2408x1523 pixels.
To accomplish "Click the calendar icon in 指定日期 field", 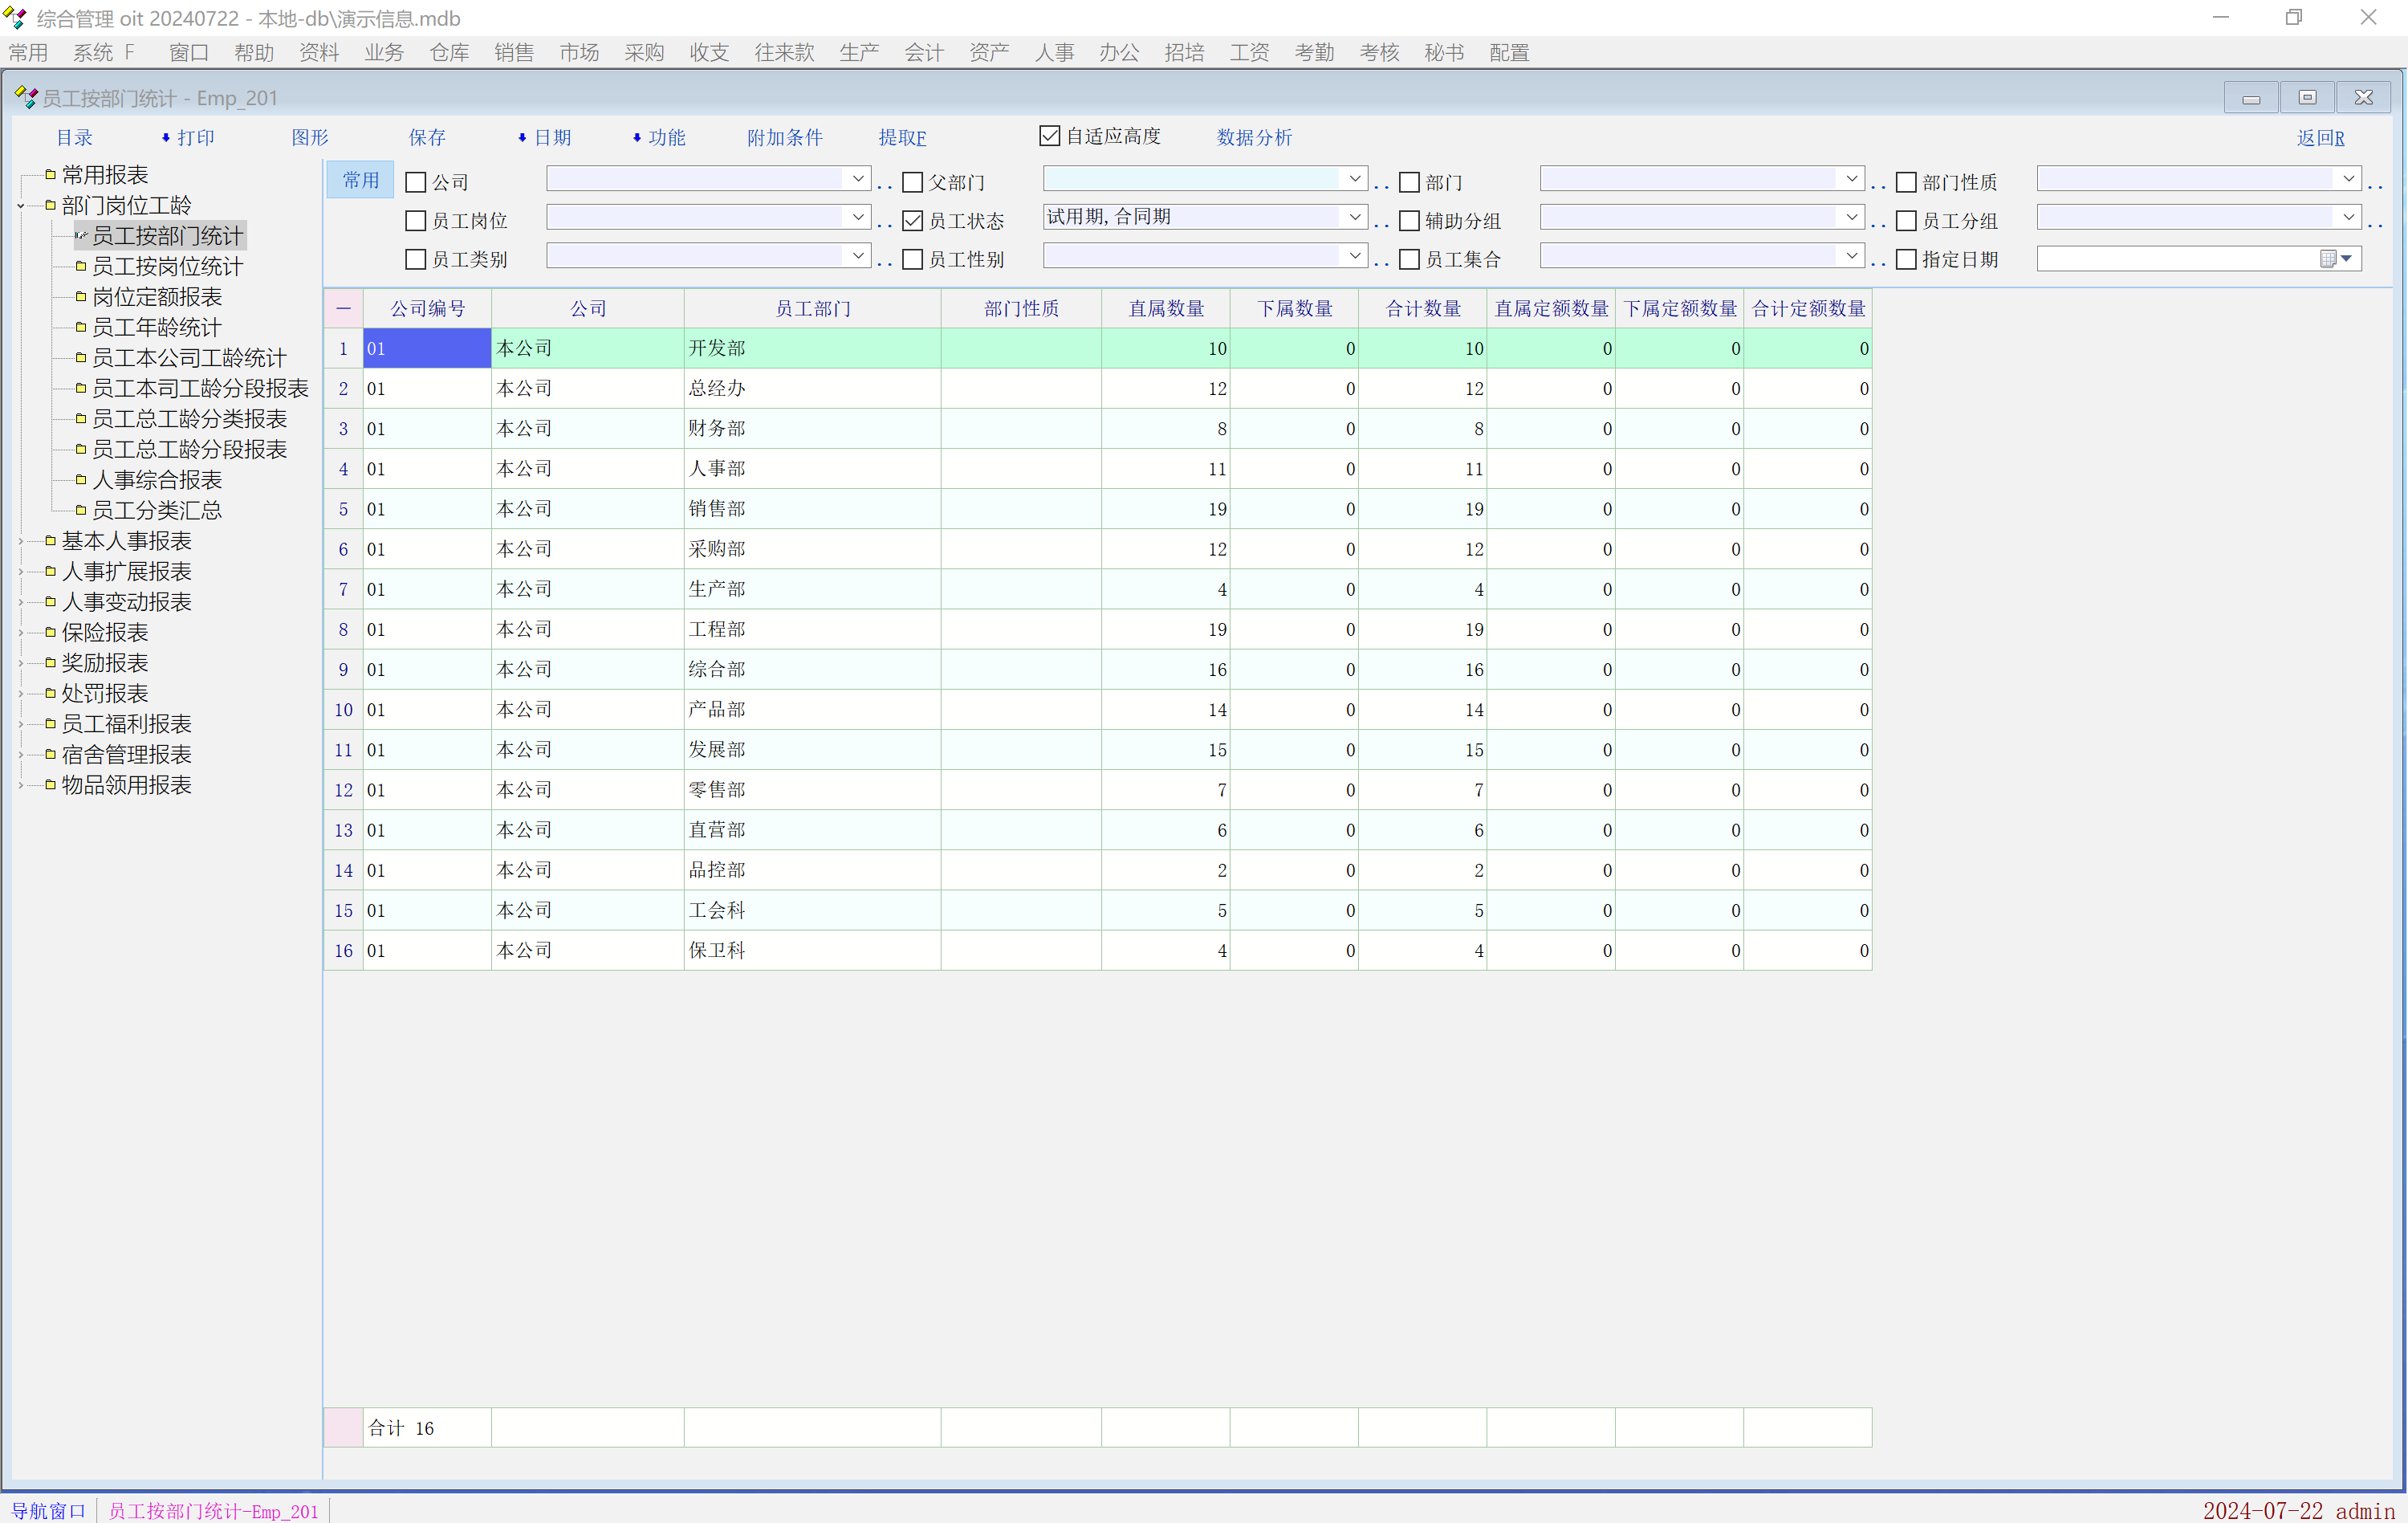I will pos(2328,259).
